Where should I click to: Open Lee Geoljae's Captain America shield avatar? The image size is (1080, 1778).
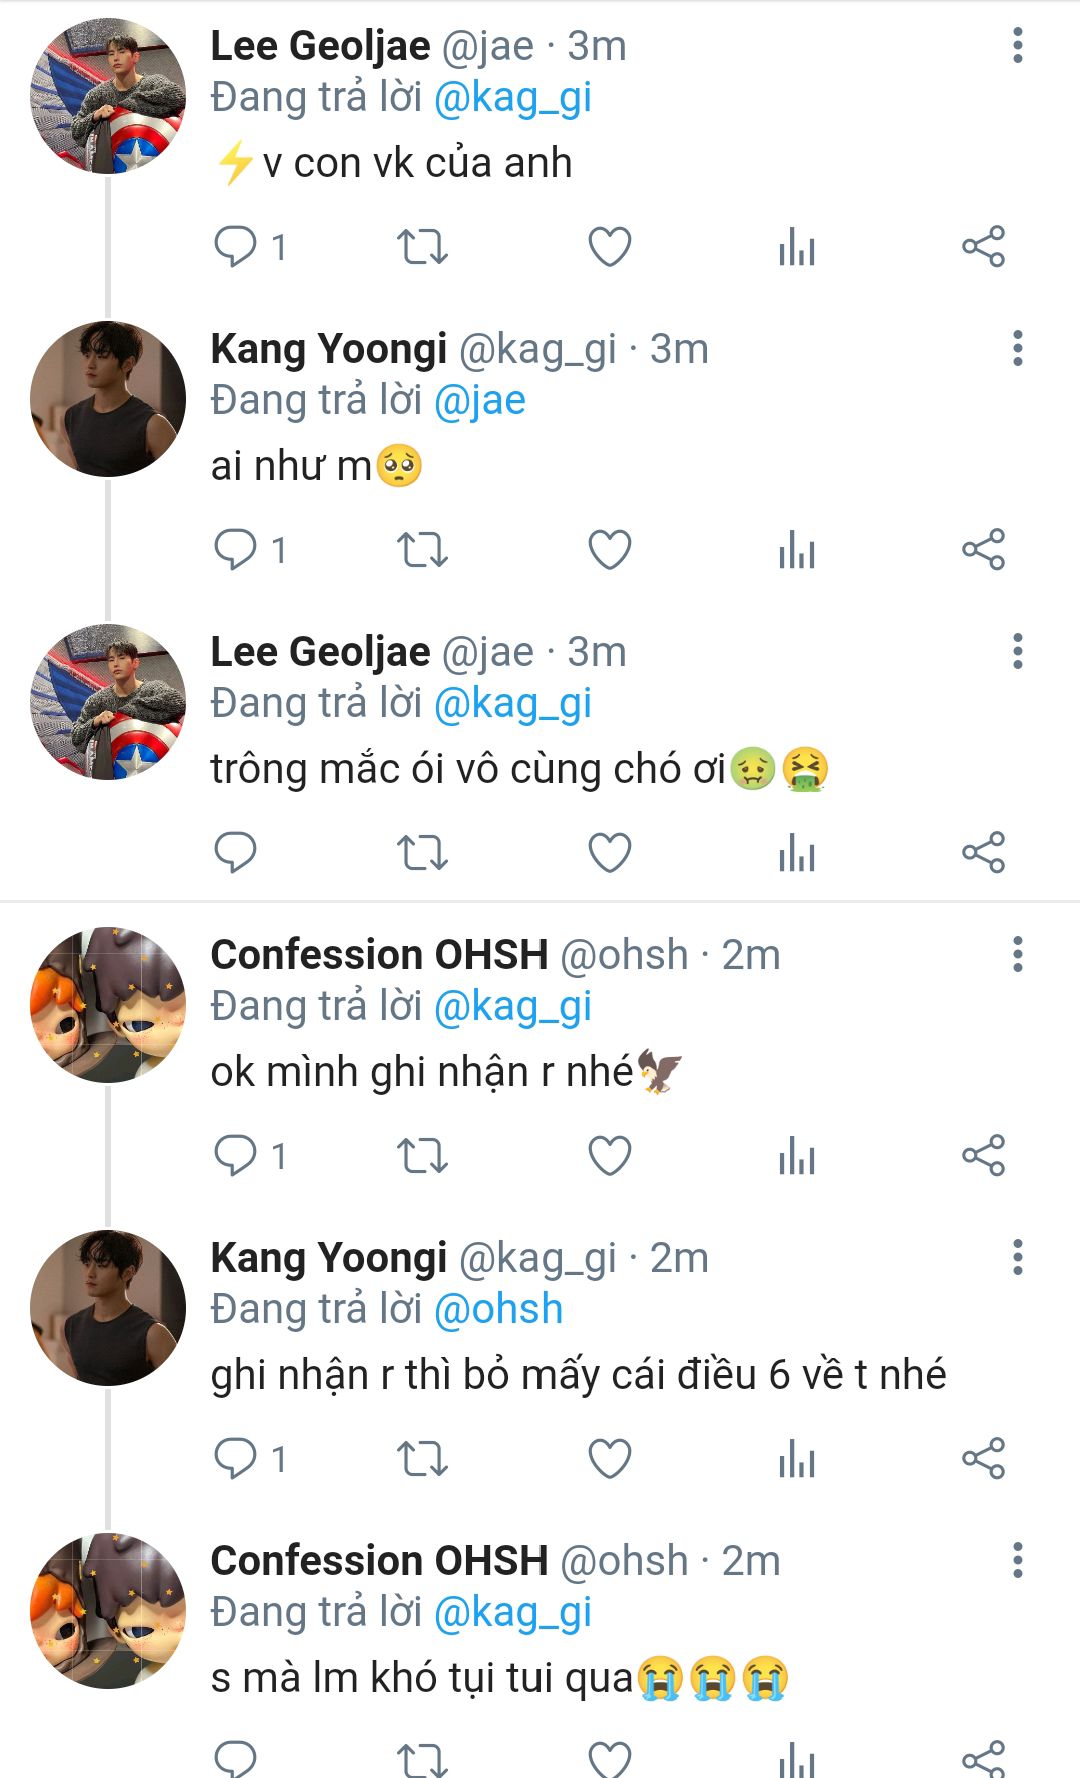pyautogui.click(x=108, y=96)
